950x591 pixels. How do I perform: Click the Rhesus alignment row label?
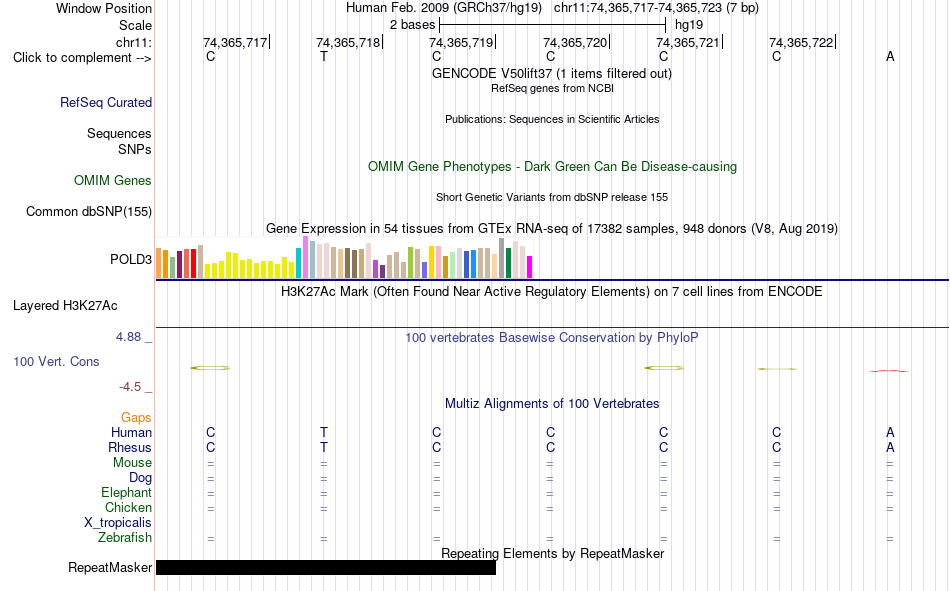pyautogui.click(x=130, y=448)
